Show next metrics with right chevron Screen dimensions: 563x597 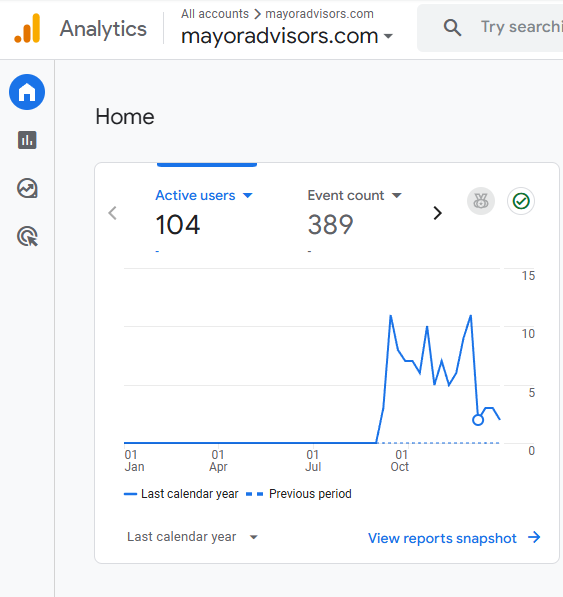coord(437,213)
